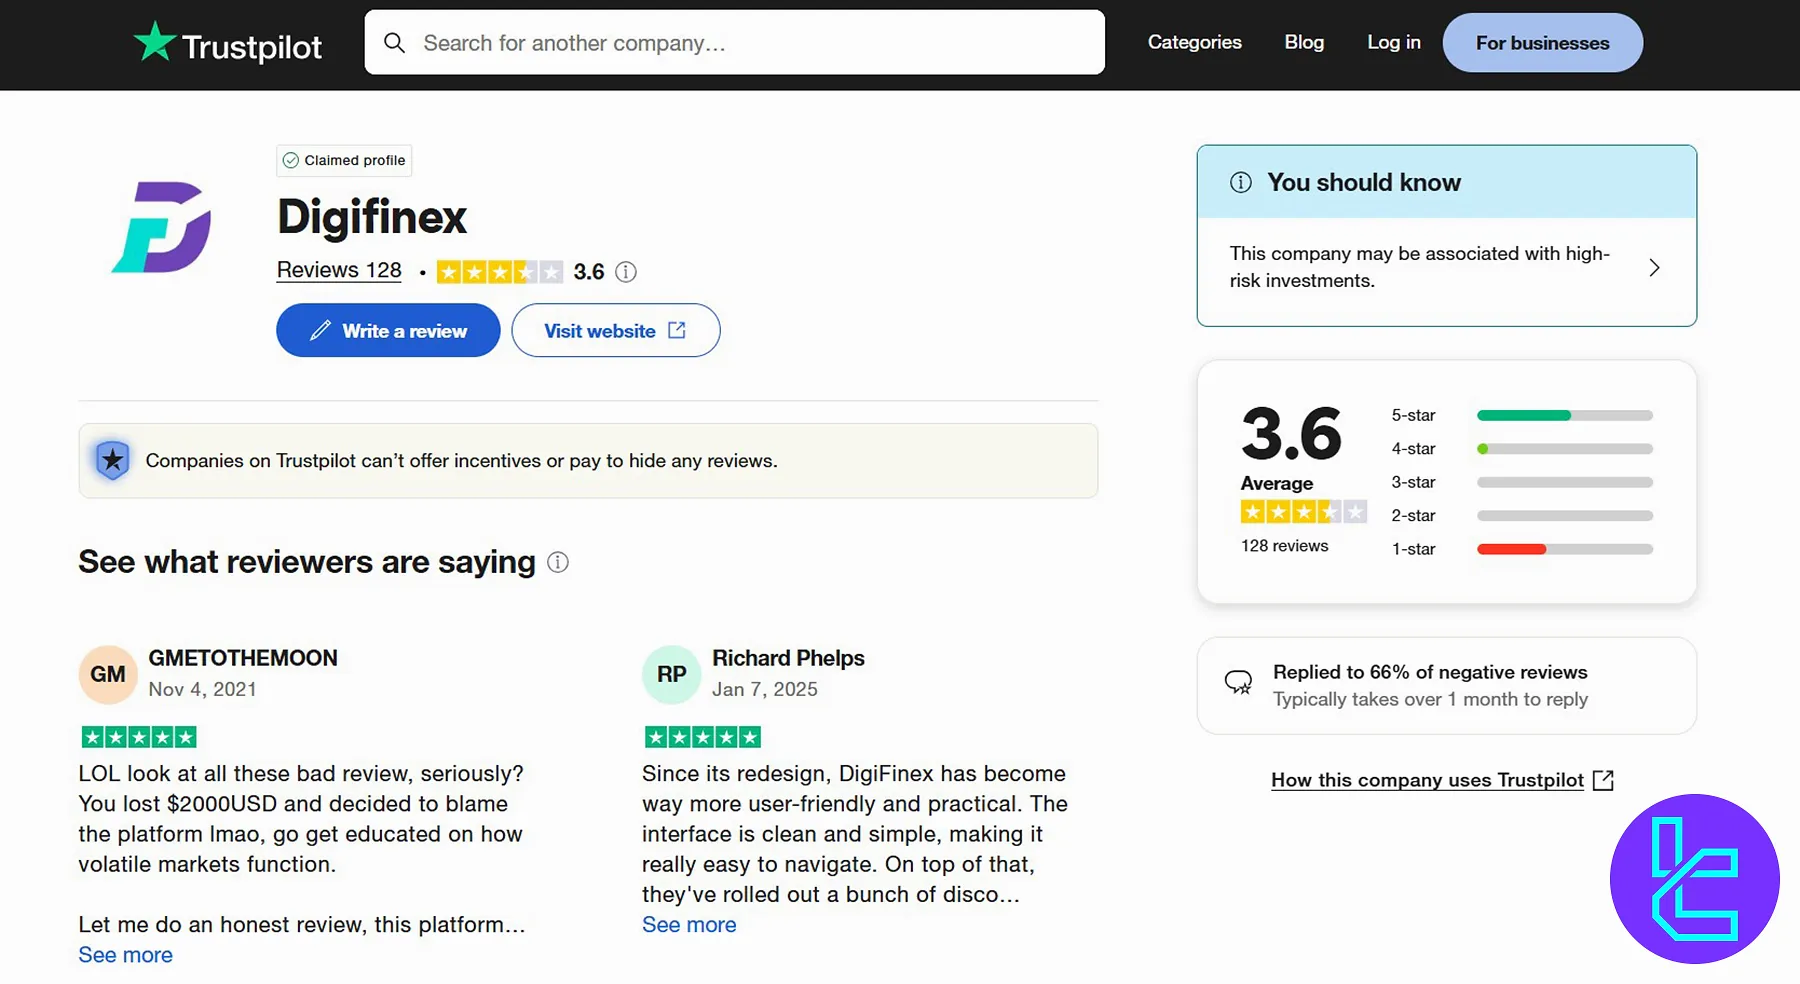
Task: Click Replied to 66% of negative reviews
Action: tap(1430, 672)
